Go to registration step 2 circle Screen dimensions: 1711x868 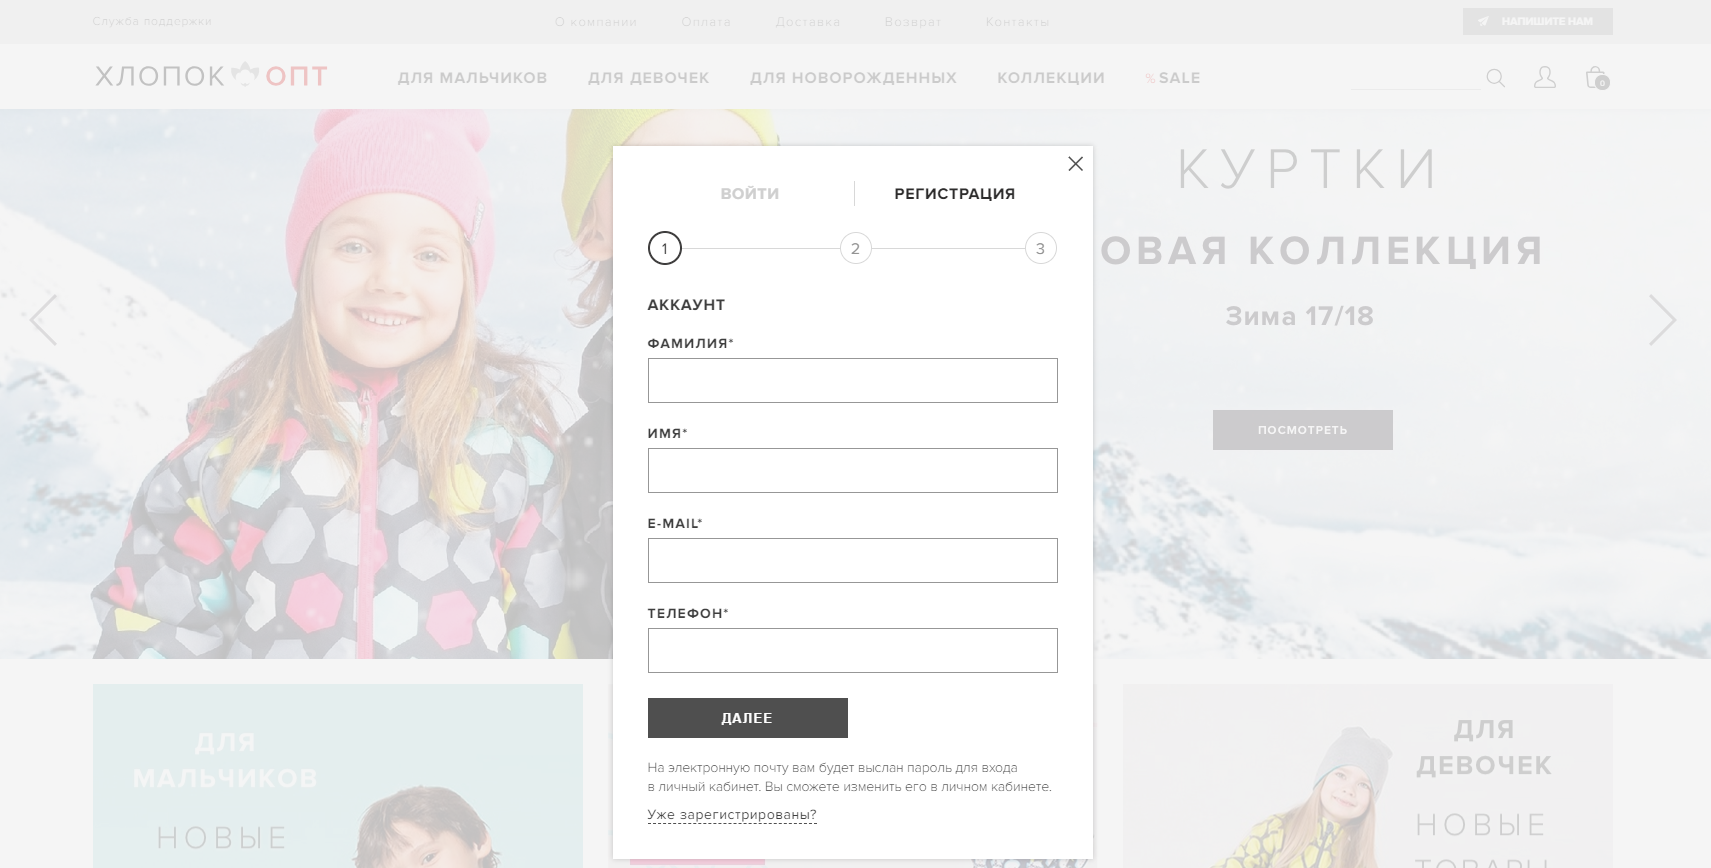[855, 248]
